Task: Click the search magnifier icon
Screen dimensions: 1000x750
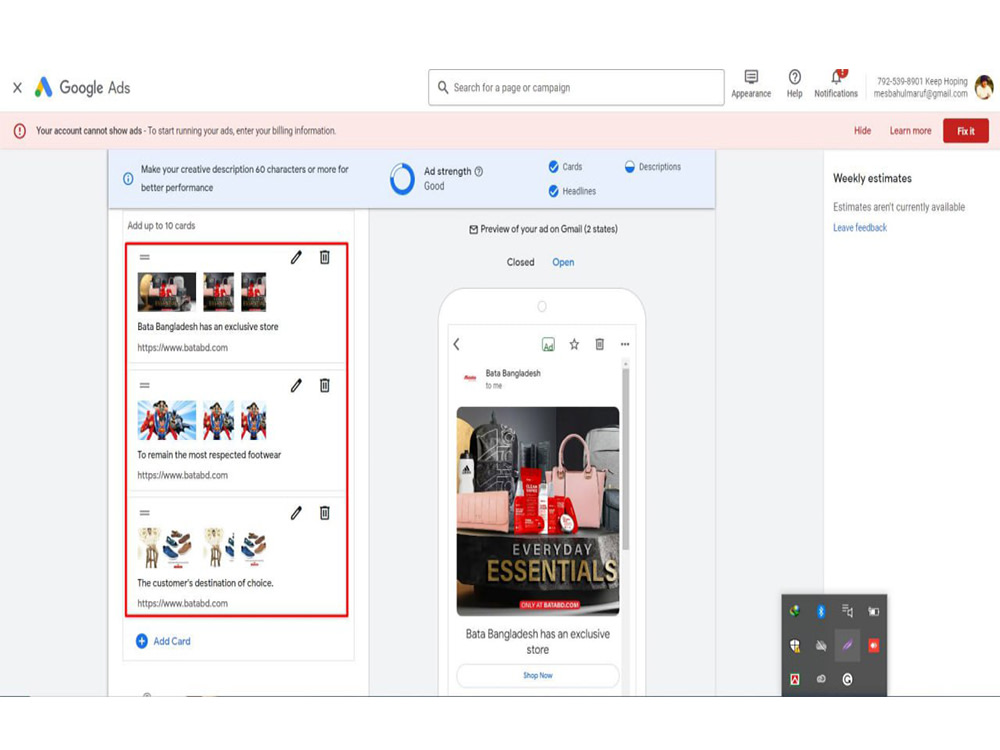Action: click(x=443, y=87)
